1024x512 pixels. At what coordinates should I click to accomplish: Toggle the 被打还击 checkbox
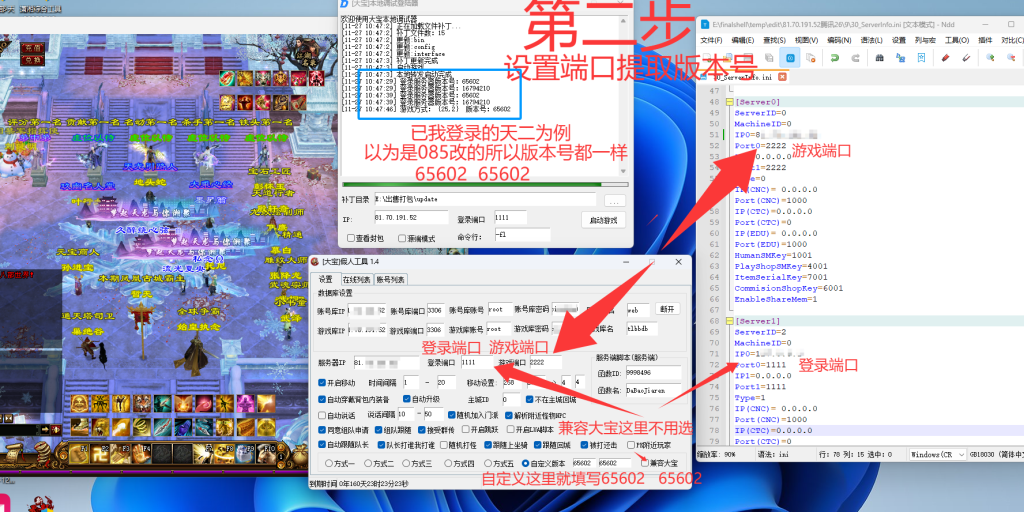pos(583,445)
